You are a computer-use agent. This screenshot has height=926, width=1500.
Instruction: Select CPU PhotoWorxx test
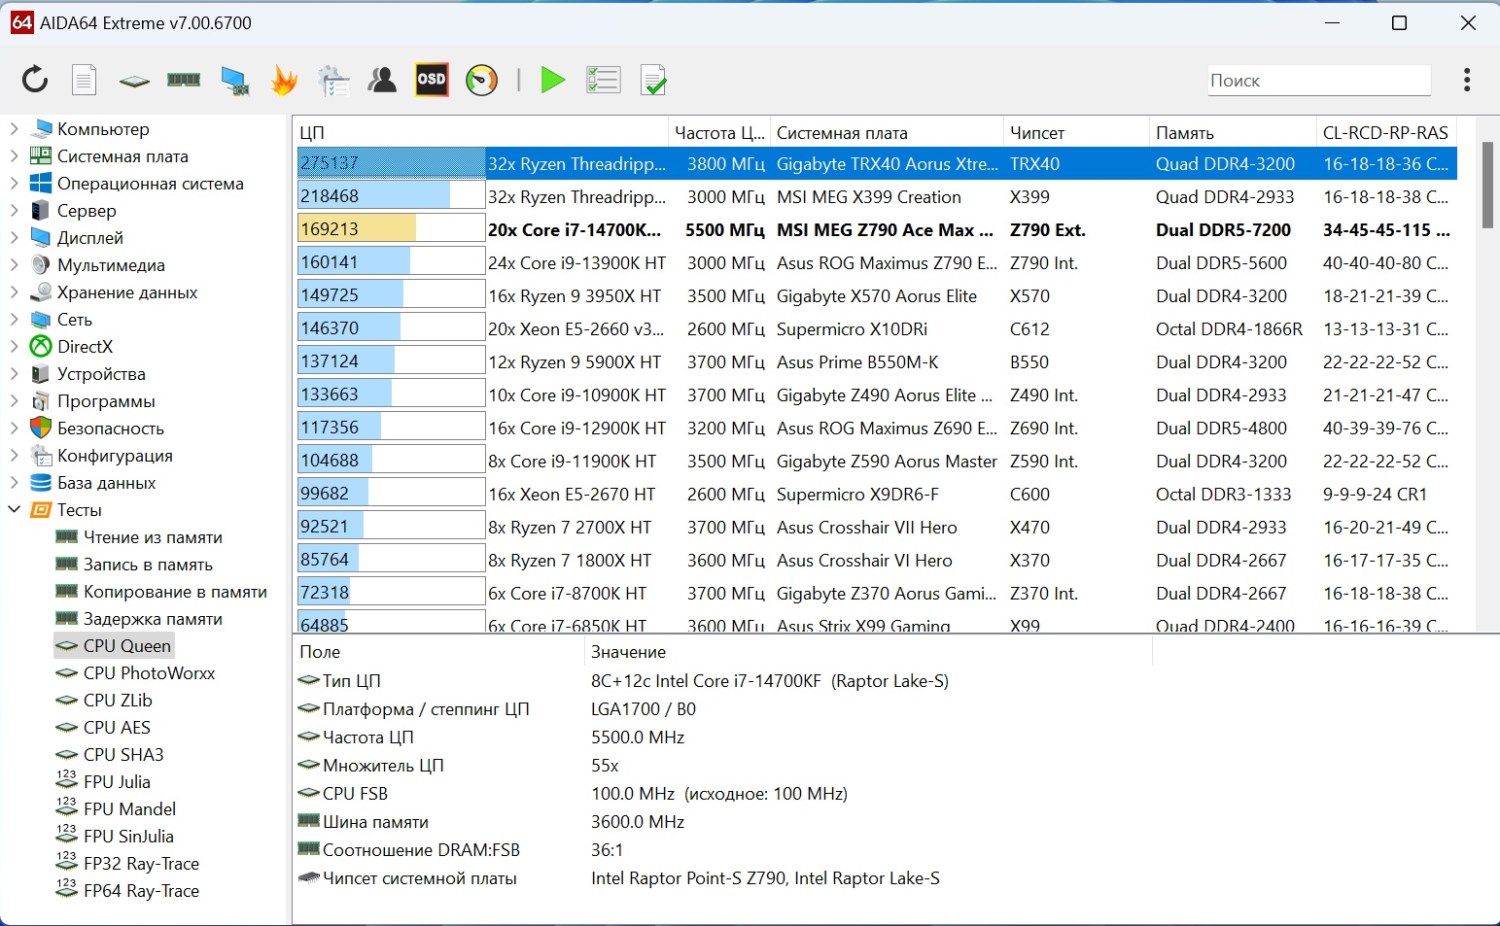click(x=149, y=673)
